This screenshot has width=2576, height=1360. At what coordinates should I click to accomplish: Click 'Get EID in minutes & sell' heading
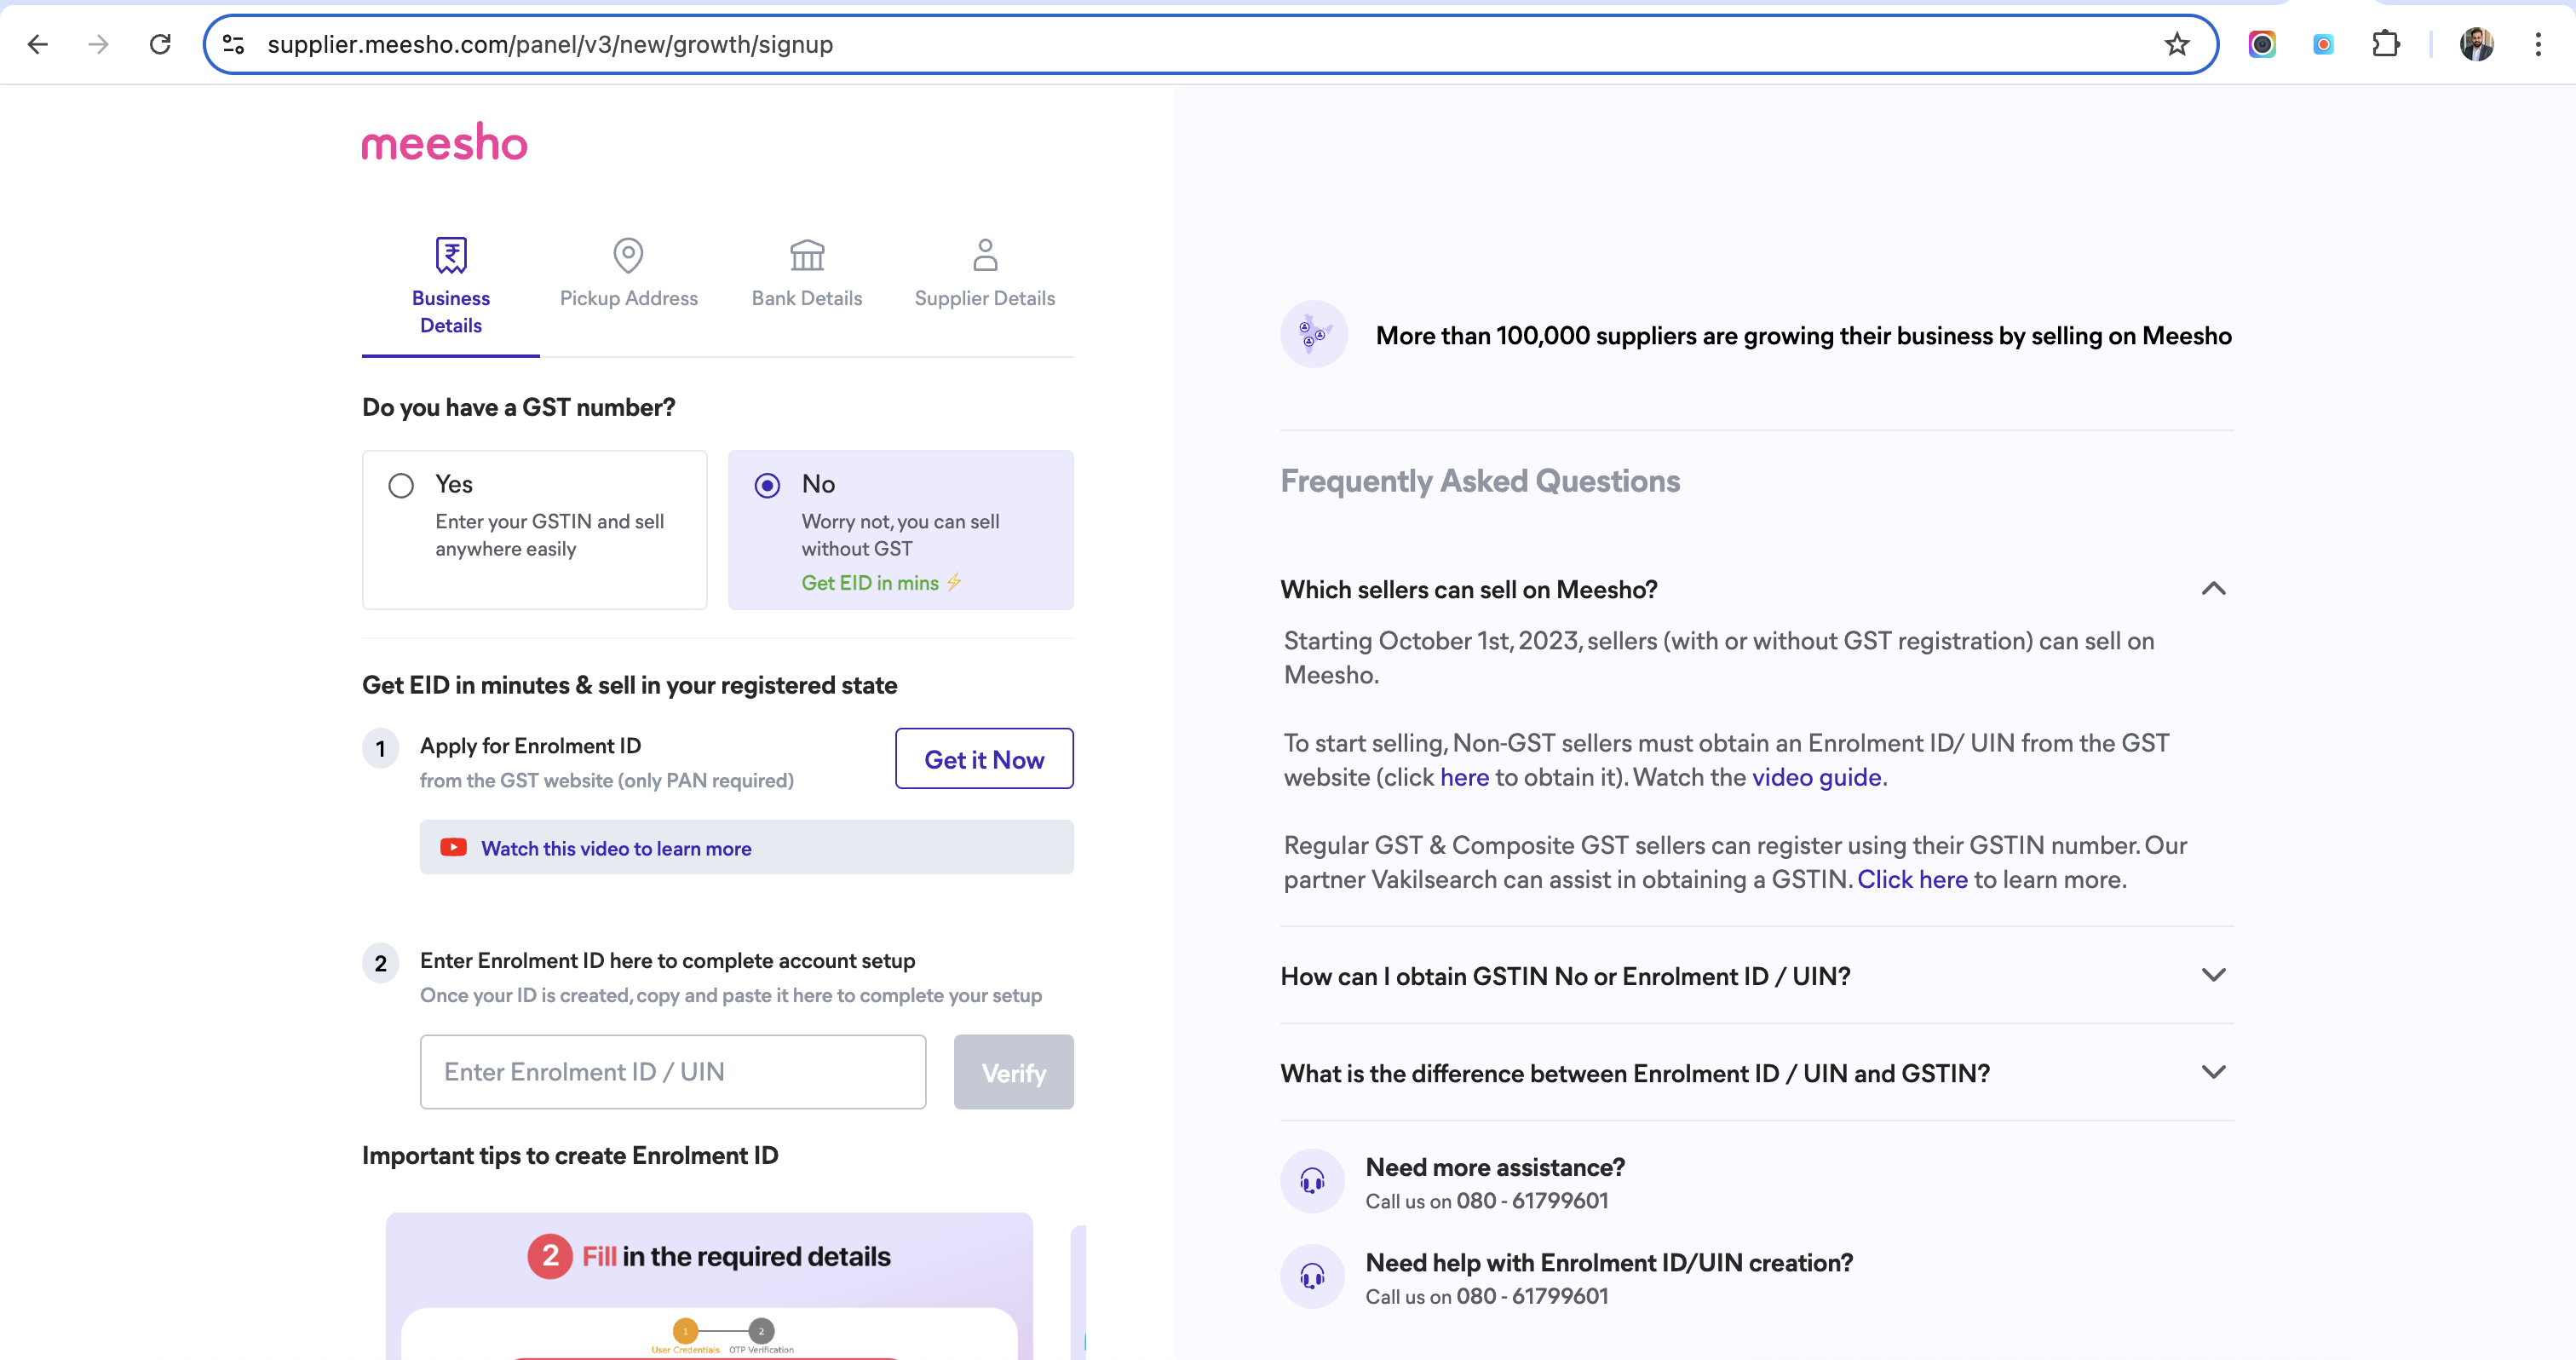629,685
